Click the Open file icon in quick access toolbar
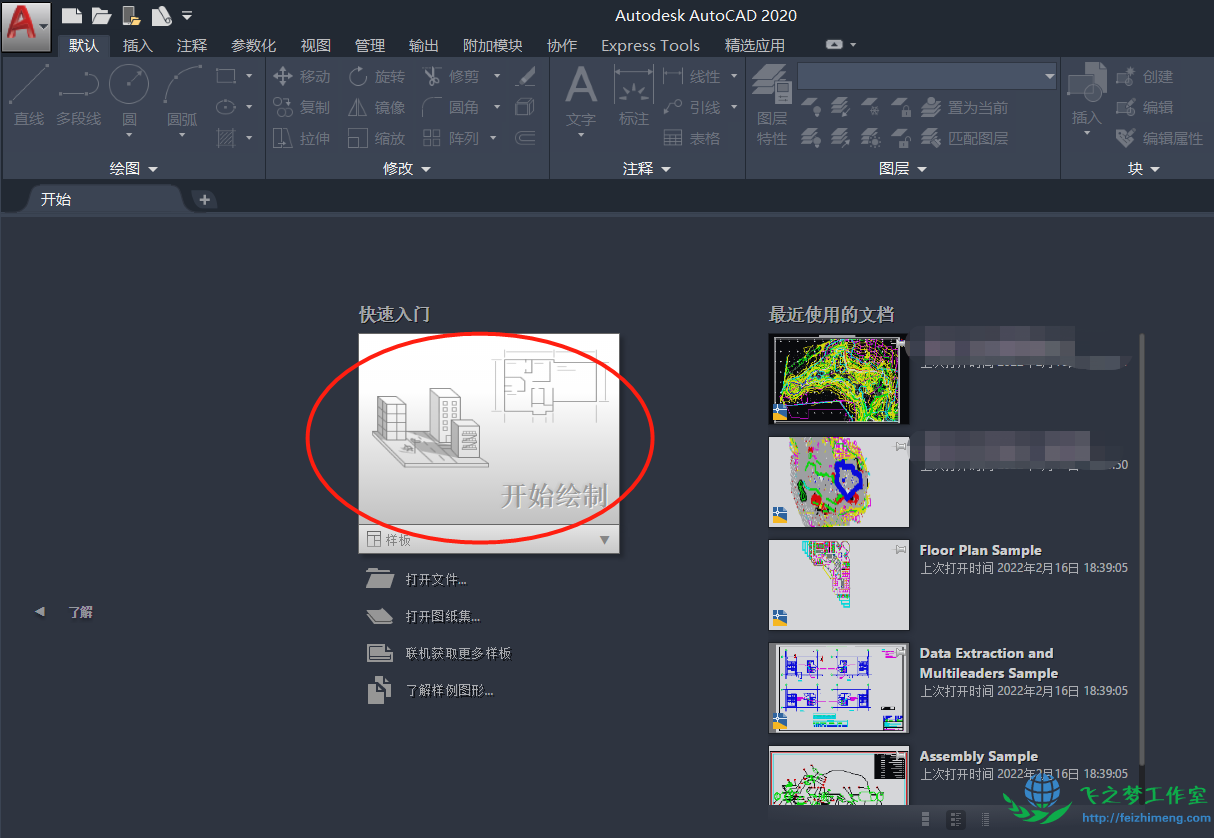Image resolution: width=1214 pixels, height=838 pixels. [x=101, y=15]
